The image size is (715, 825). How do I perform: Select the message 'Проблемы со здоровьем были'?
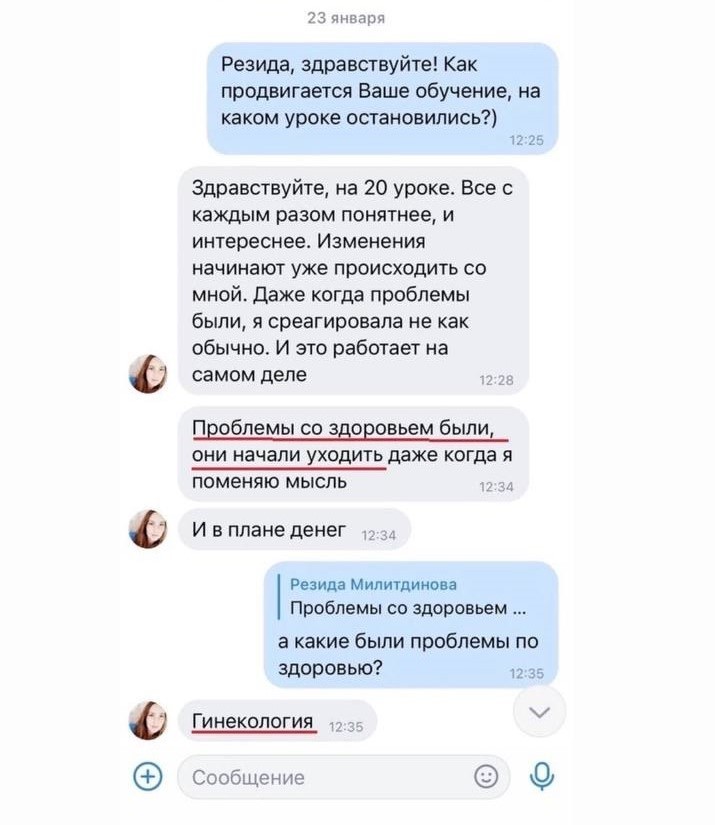click(x=353, y=454)
